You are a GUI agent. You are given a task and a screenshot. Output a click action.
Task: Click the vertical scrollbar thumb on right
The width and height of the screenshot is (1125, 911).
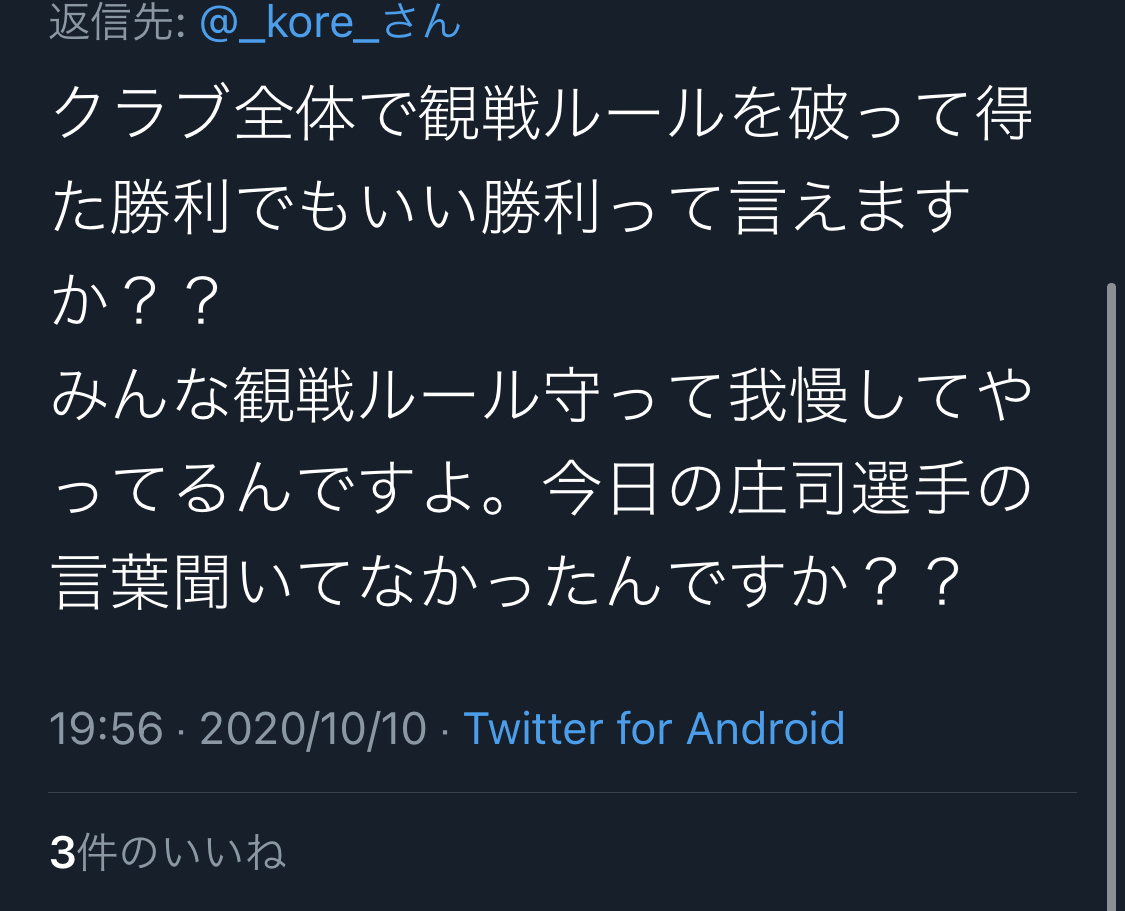pos(1111,597)
